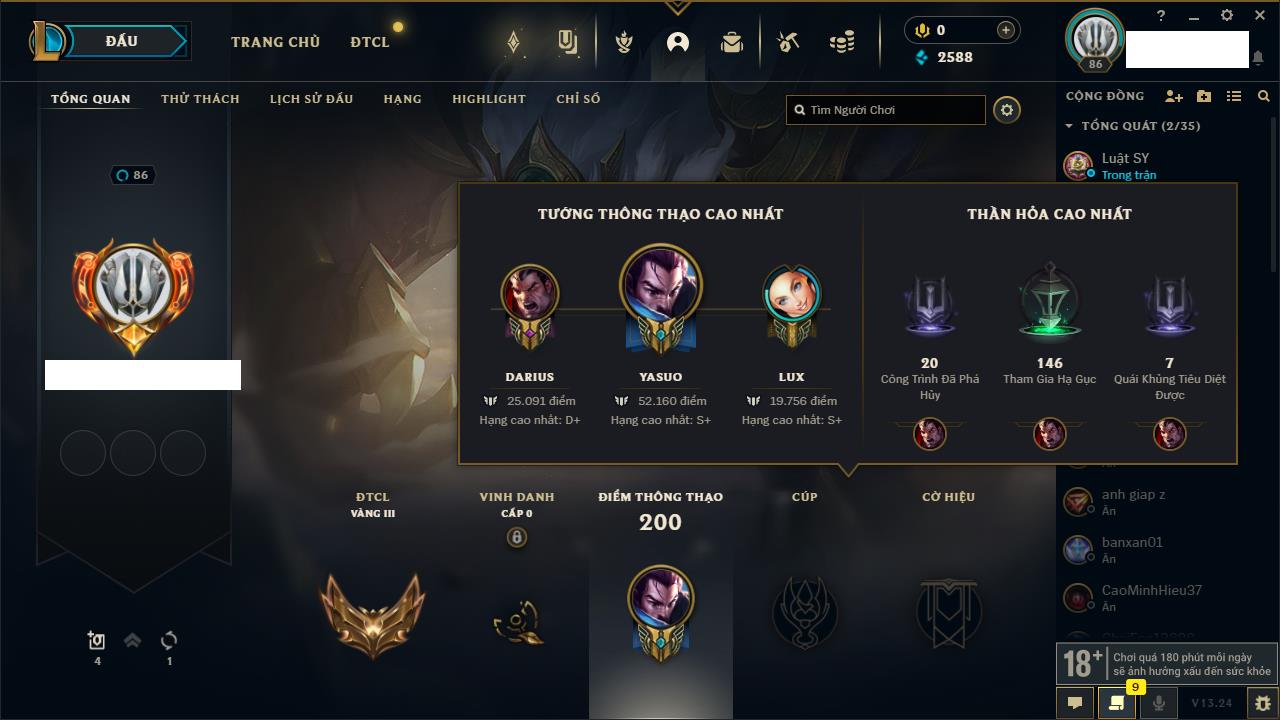This screenshot has height=720, width=1280.
Task: Click the add RP plus button
Action: 1005,30
